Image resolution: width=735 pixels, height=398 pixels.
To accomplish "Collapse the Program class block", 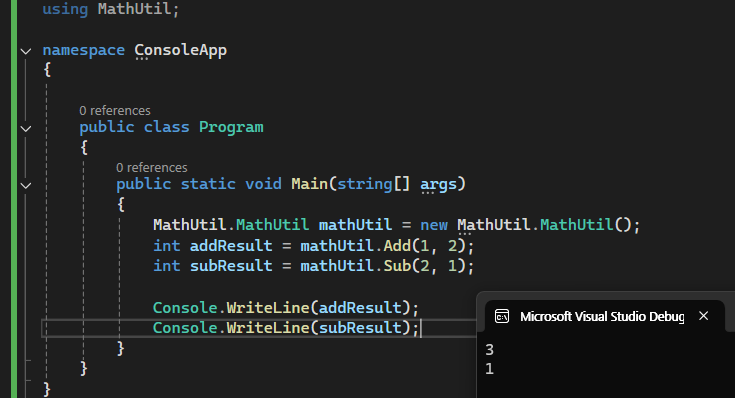I will pyautogui.click(x=26, y=128).
